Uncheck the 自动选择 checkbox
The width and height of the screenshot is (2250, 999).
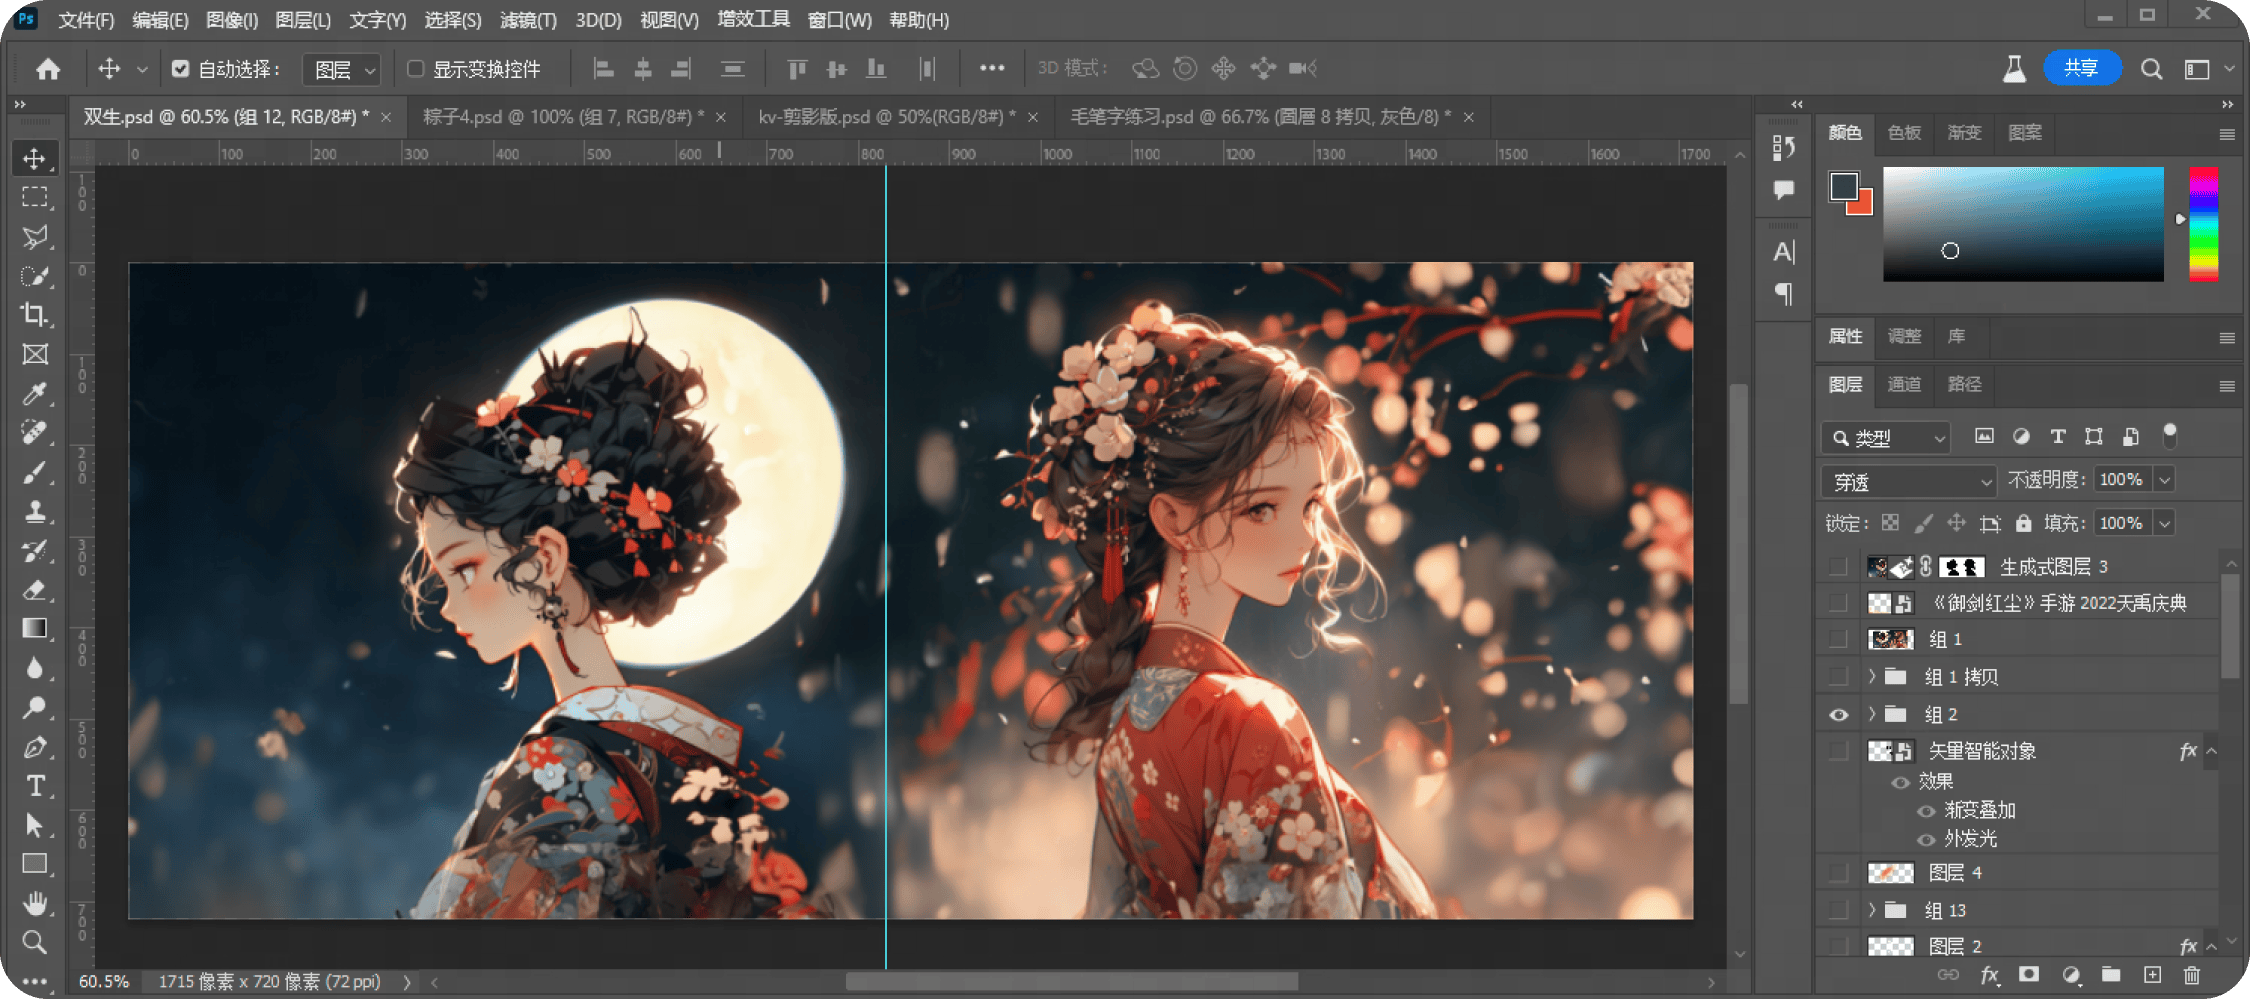tap(180, 69)
